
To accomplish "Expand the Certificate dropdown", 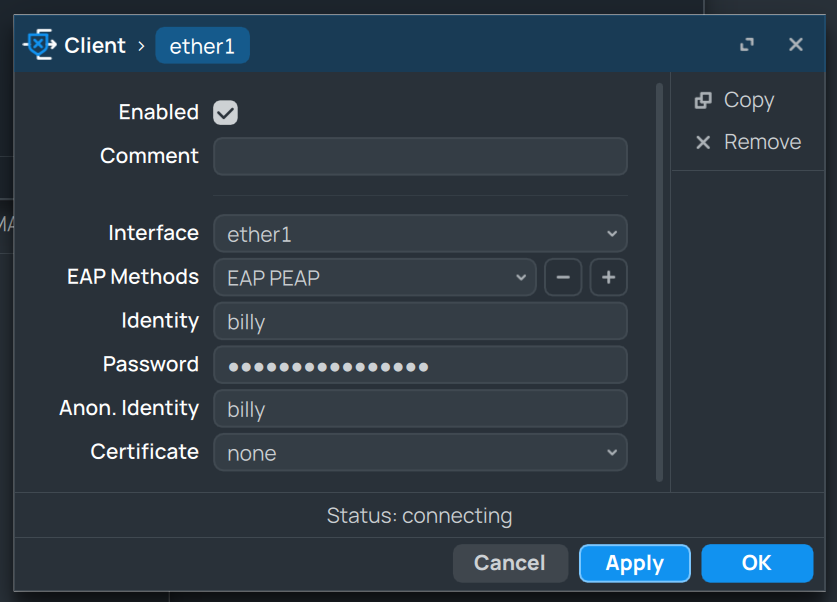I will pyautogui.click(x=420, y=453).
